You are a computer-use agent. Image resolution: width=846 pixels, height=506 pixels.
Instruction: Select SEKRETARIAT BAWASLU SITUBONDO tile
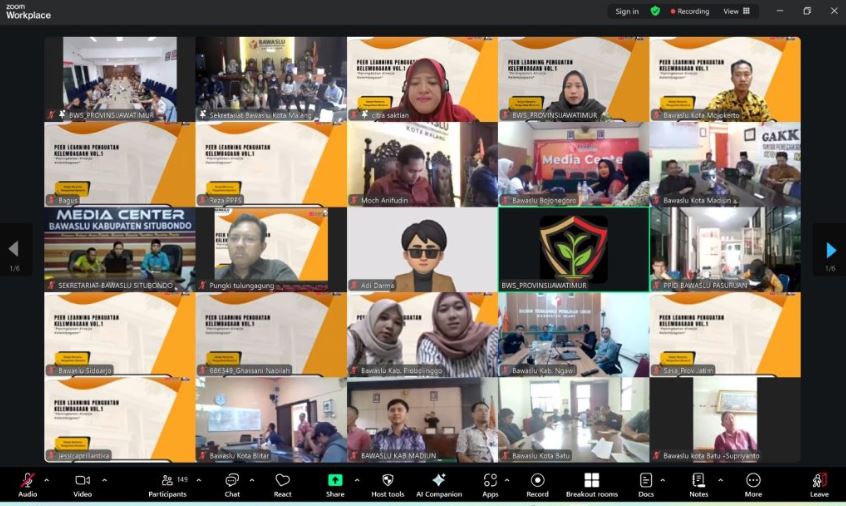pyautogui.click(x=120, y=249)
